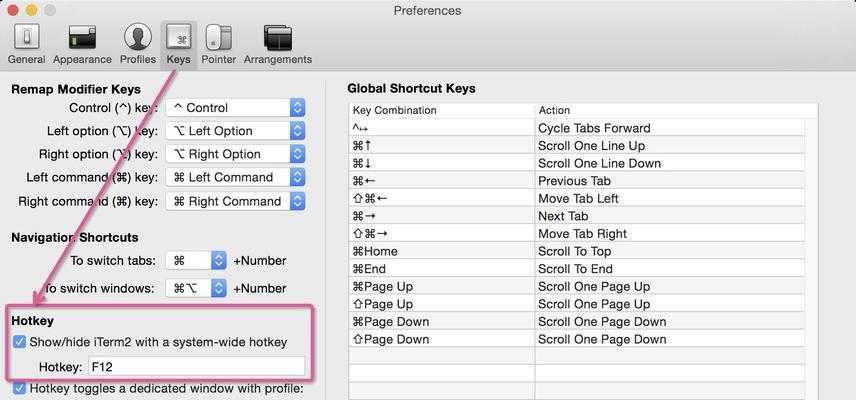Expand the Right option key dropdown
Screen dimensions: 856x400
235,154
